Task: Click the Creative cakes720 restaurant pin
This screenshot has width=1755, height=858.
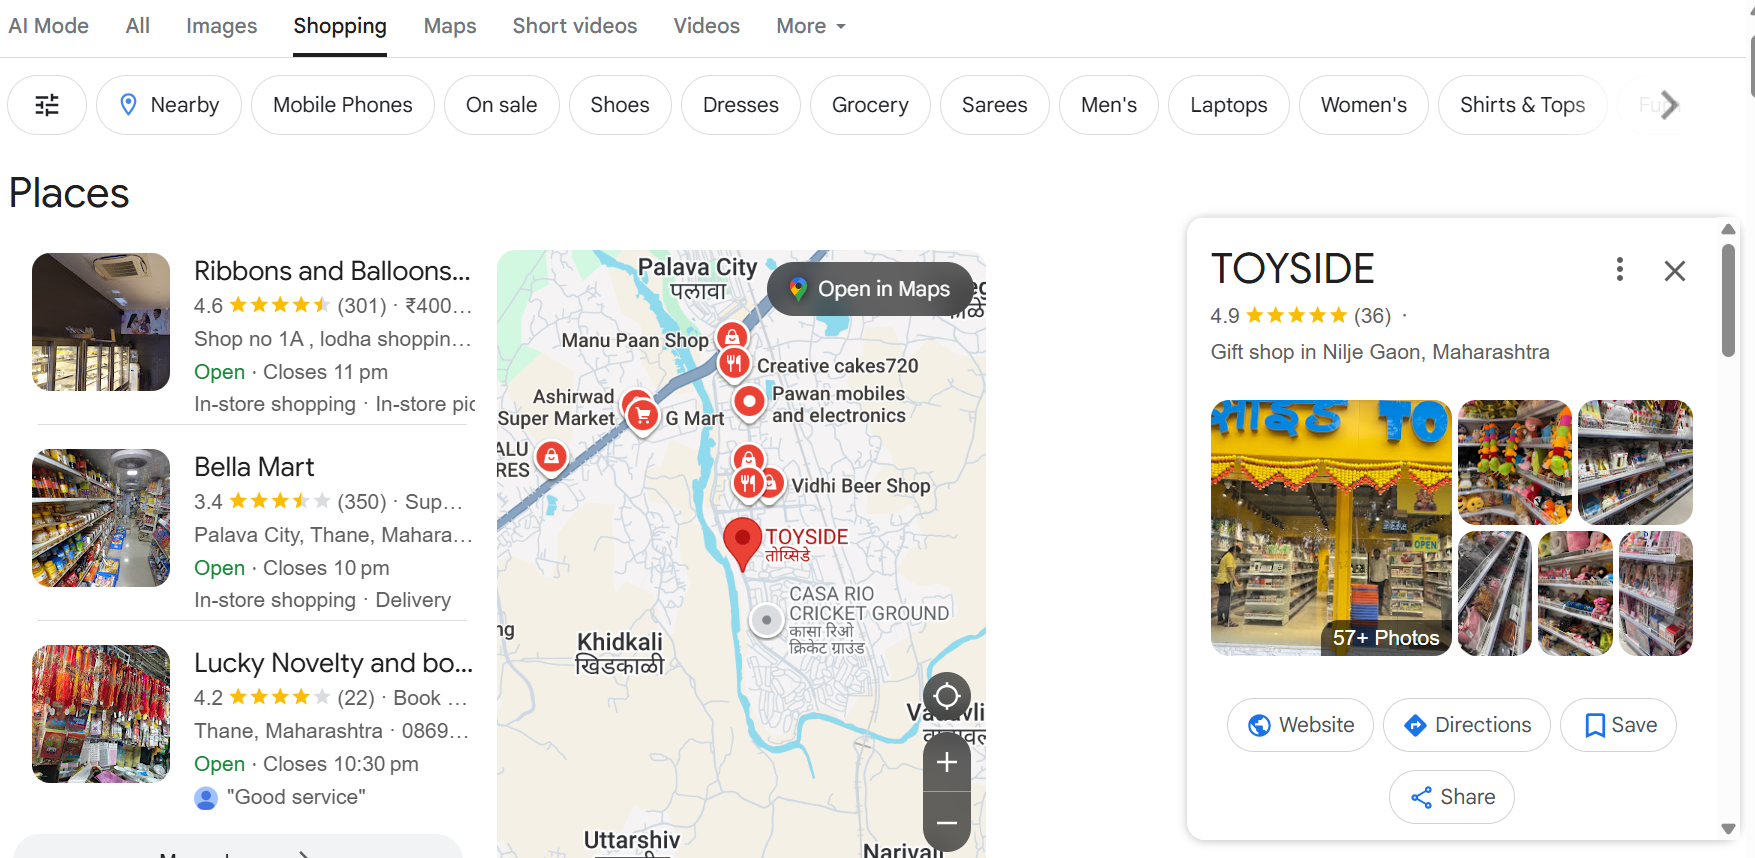Action: (734, 363)
